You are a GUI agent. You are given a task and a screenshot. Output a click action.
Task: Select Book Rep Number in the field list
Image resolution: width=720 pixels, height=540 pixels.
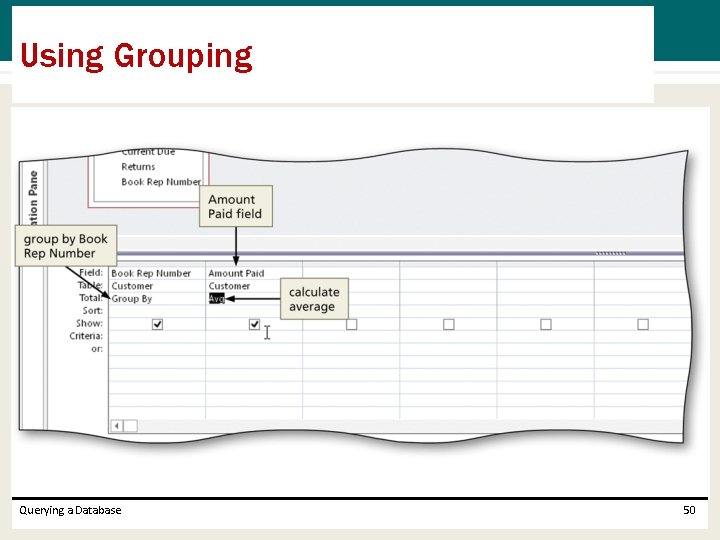[161, 182]
